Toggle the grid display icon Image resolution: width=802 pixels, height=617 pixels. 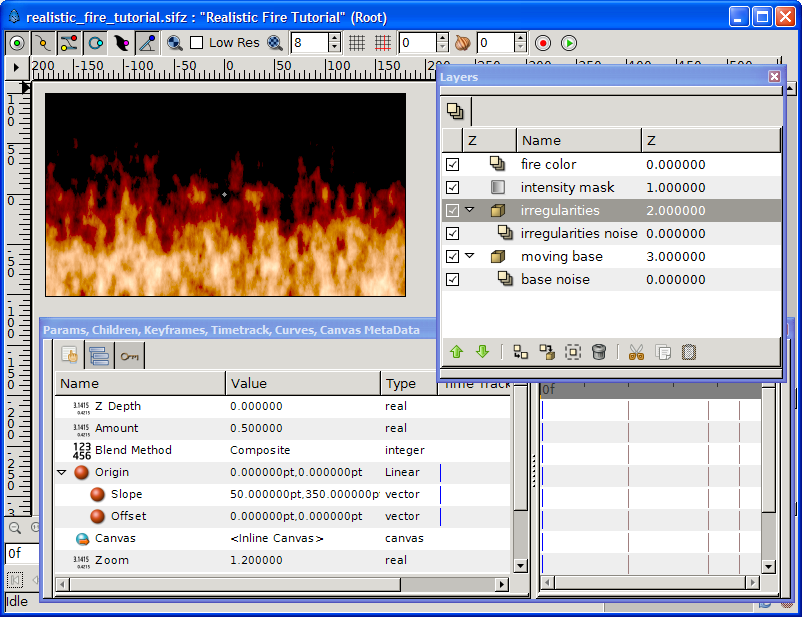click(x=357, y=43)
